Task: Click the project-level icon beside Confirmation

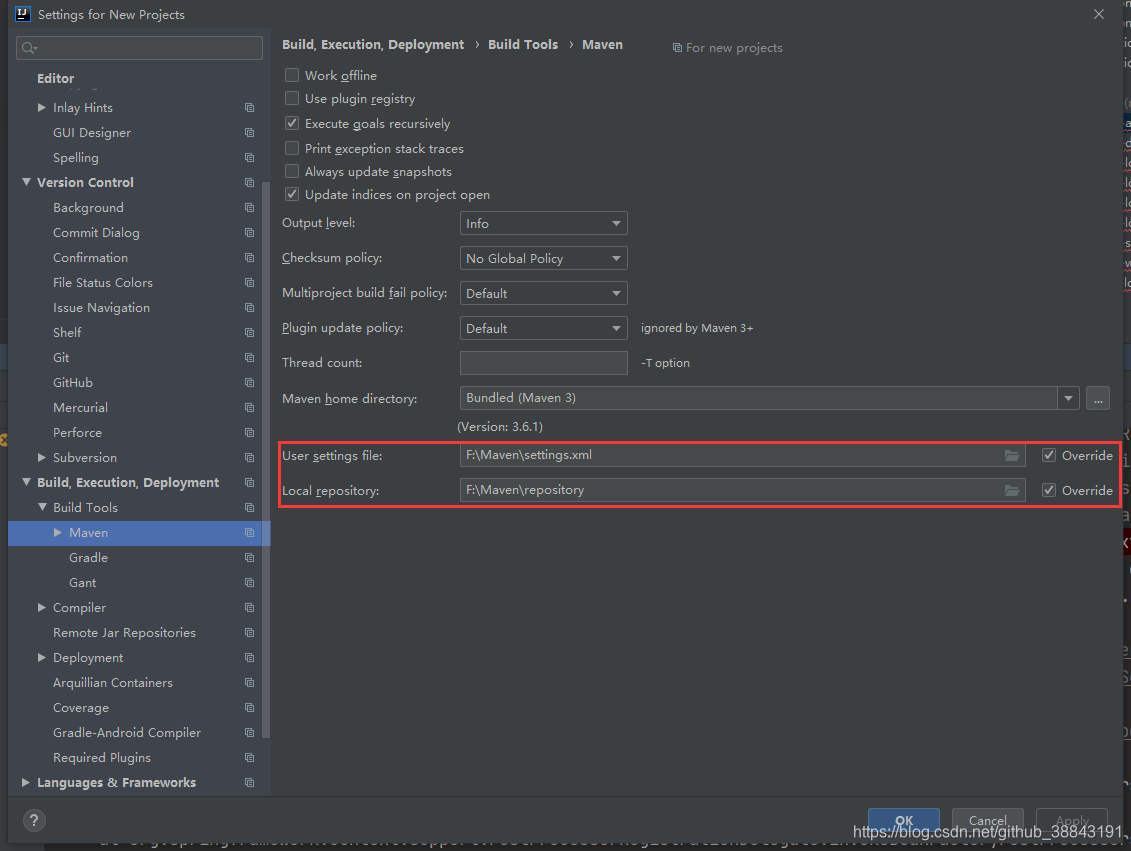Action: [x=250, y=257]
